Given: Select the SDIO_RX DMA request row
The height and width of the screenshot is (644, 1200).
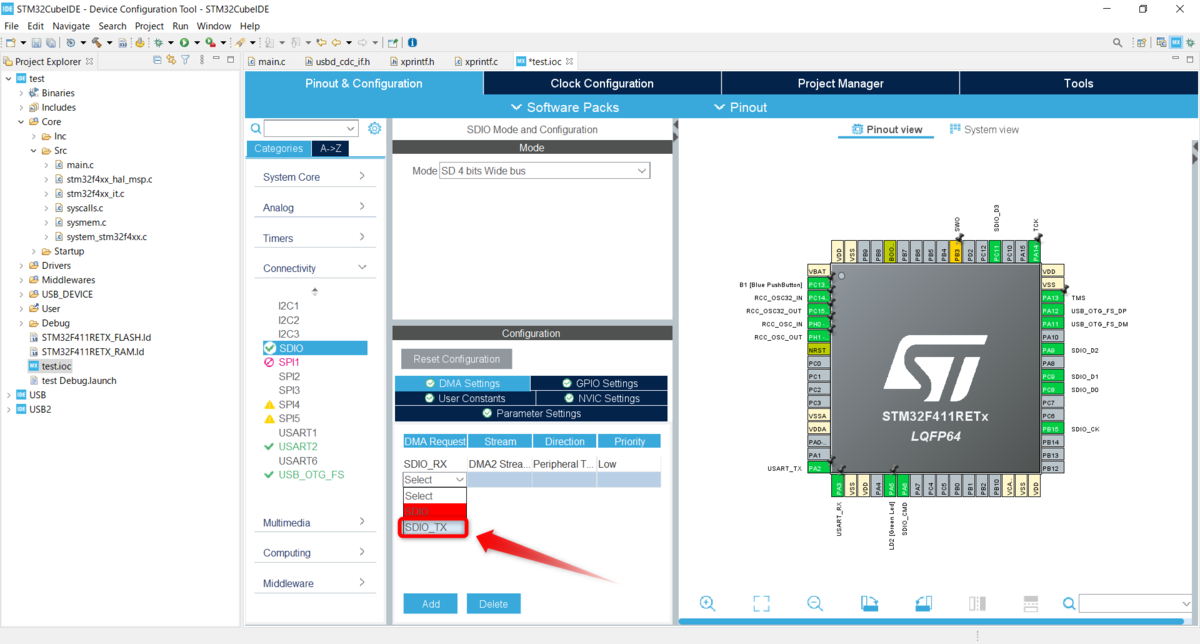Looking at the screenshot, I should 531,464.
